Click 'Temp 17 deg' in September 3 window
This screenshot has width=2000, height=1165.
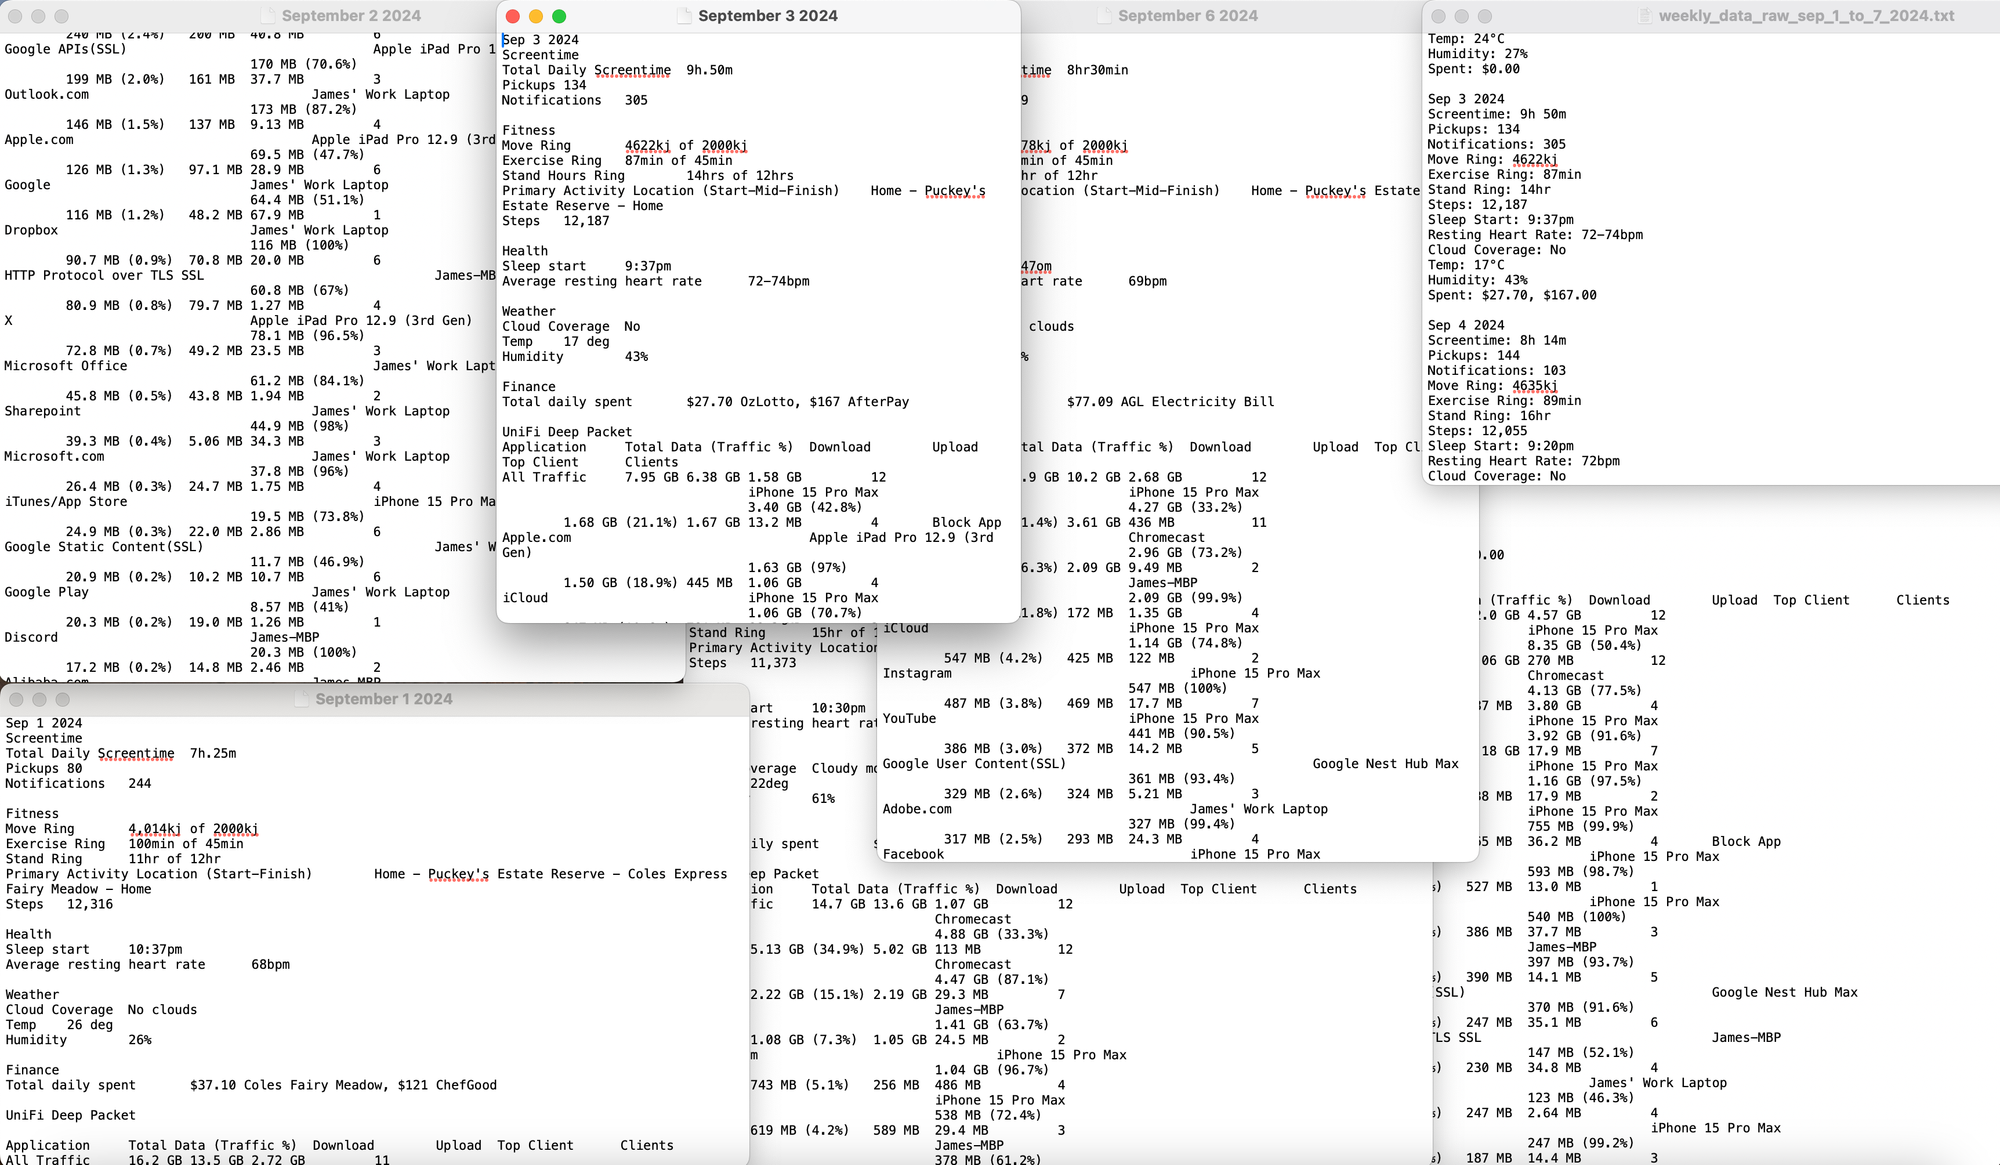tap(556, 341)
